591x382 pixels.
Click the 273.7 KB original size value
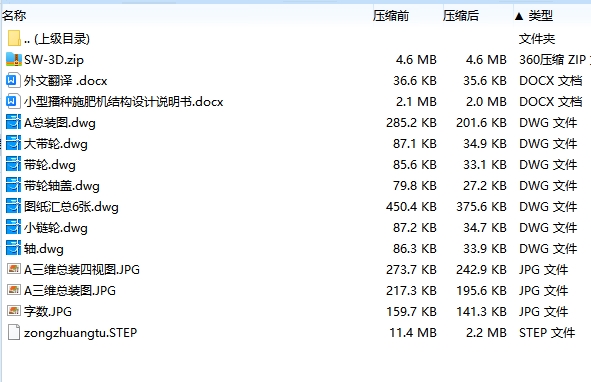pyautogui.click(x=411, y=270)
